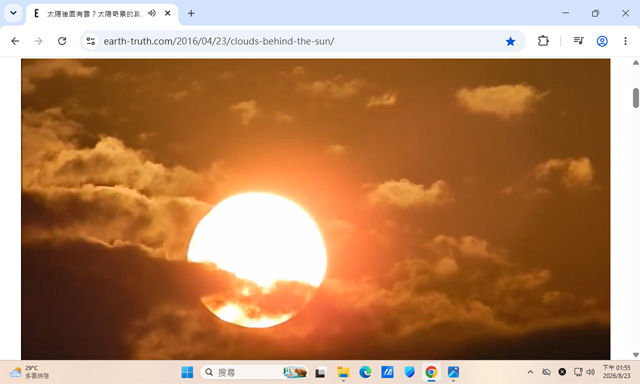The height and width of the screenshot is (384, 640).
Task: Open the network tray icon
Action: click(578, 372)
